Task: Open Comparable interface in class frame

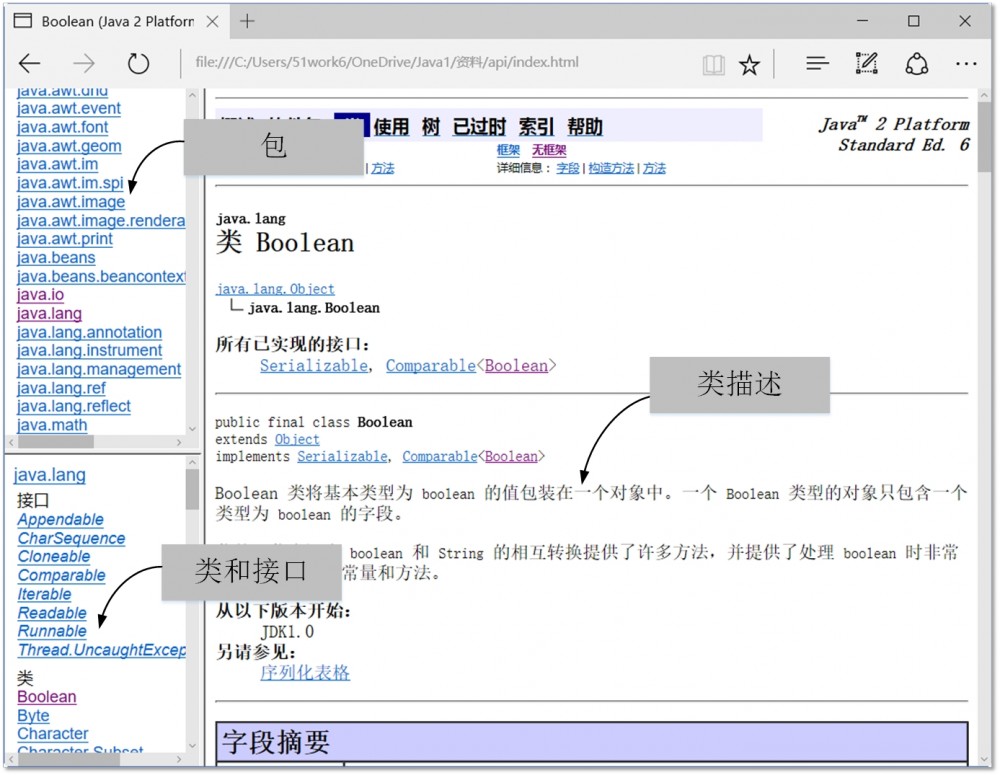Action: click(62, 575)
